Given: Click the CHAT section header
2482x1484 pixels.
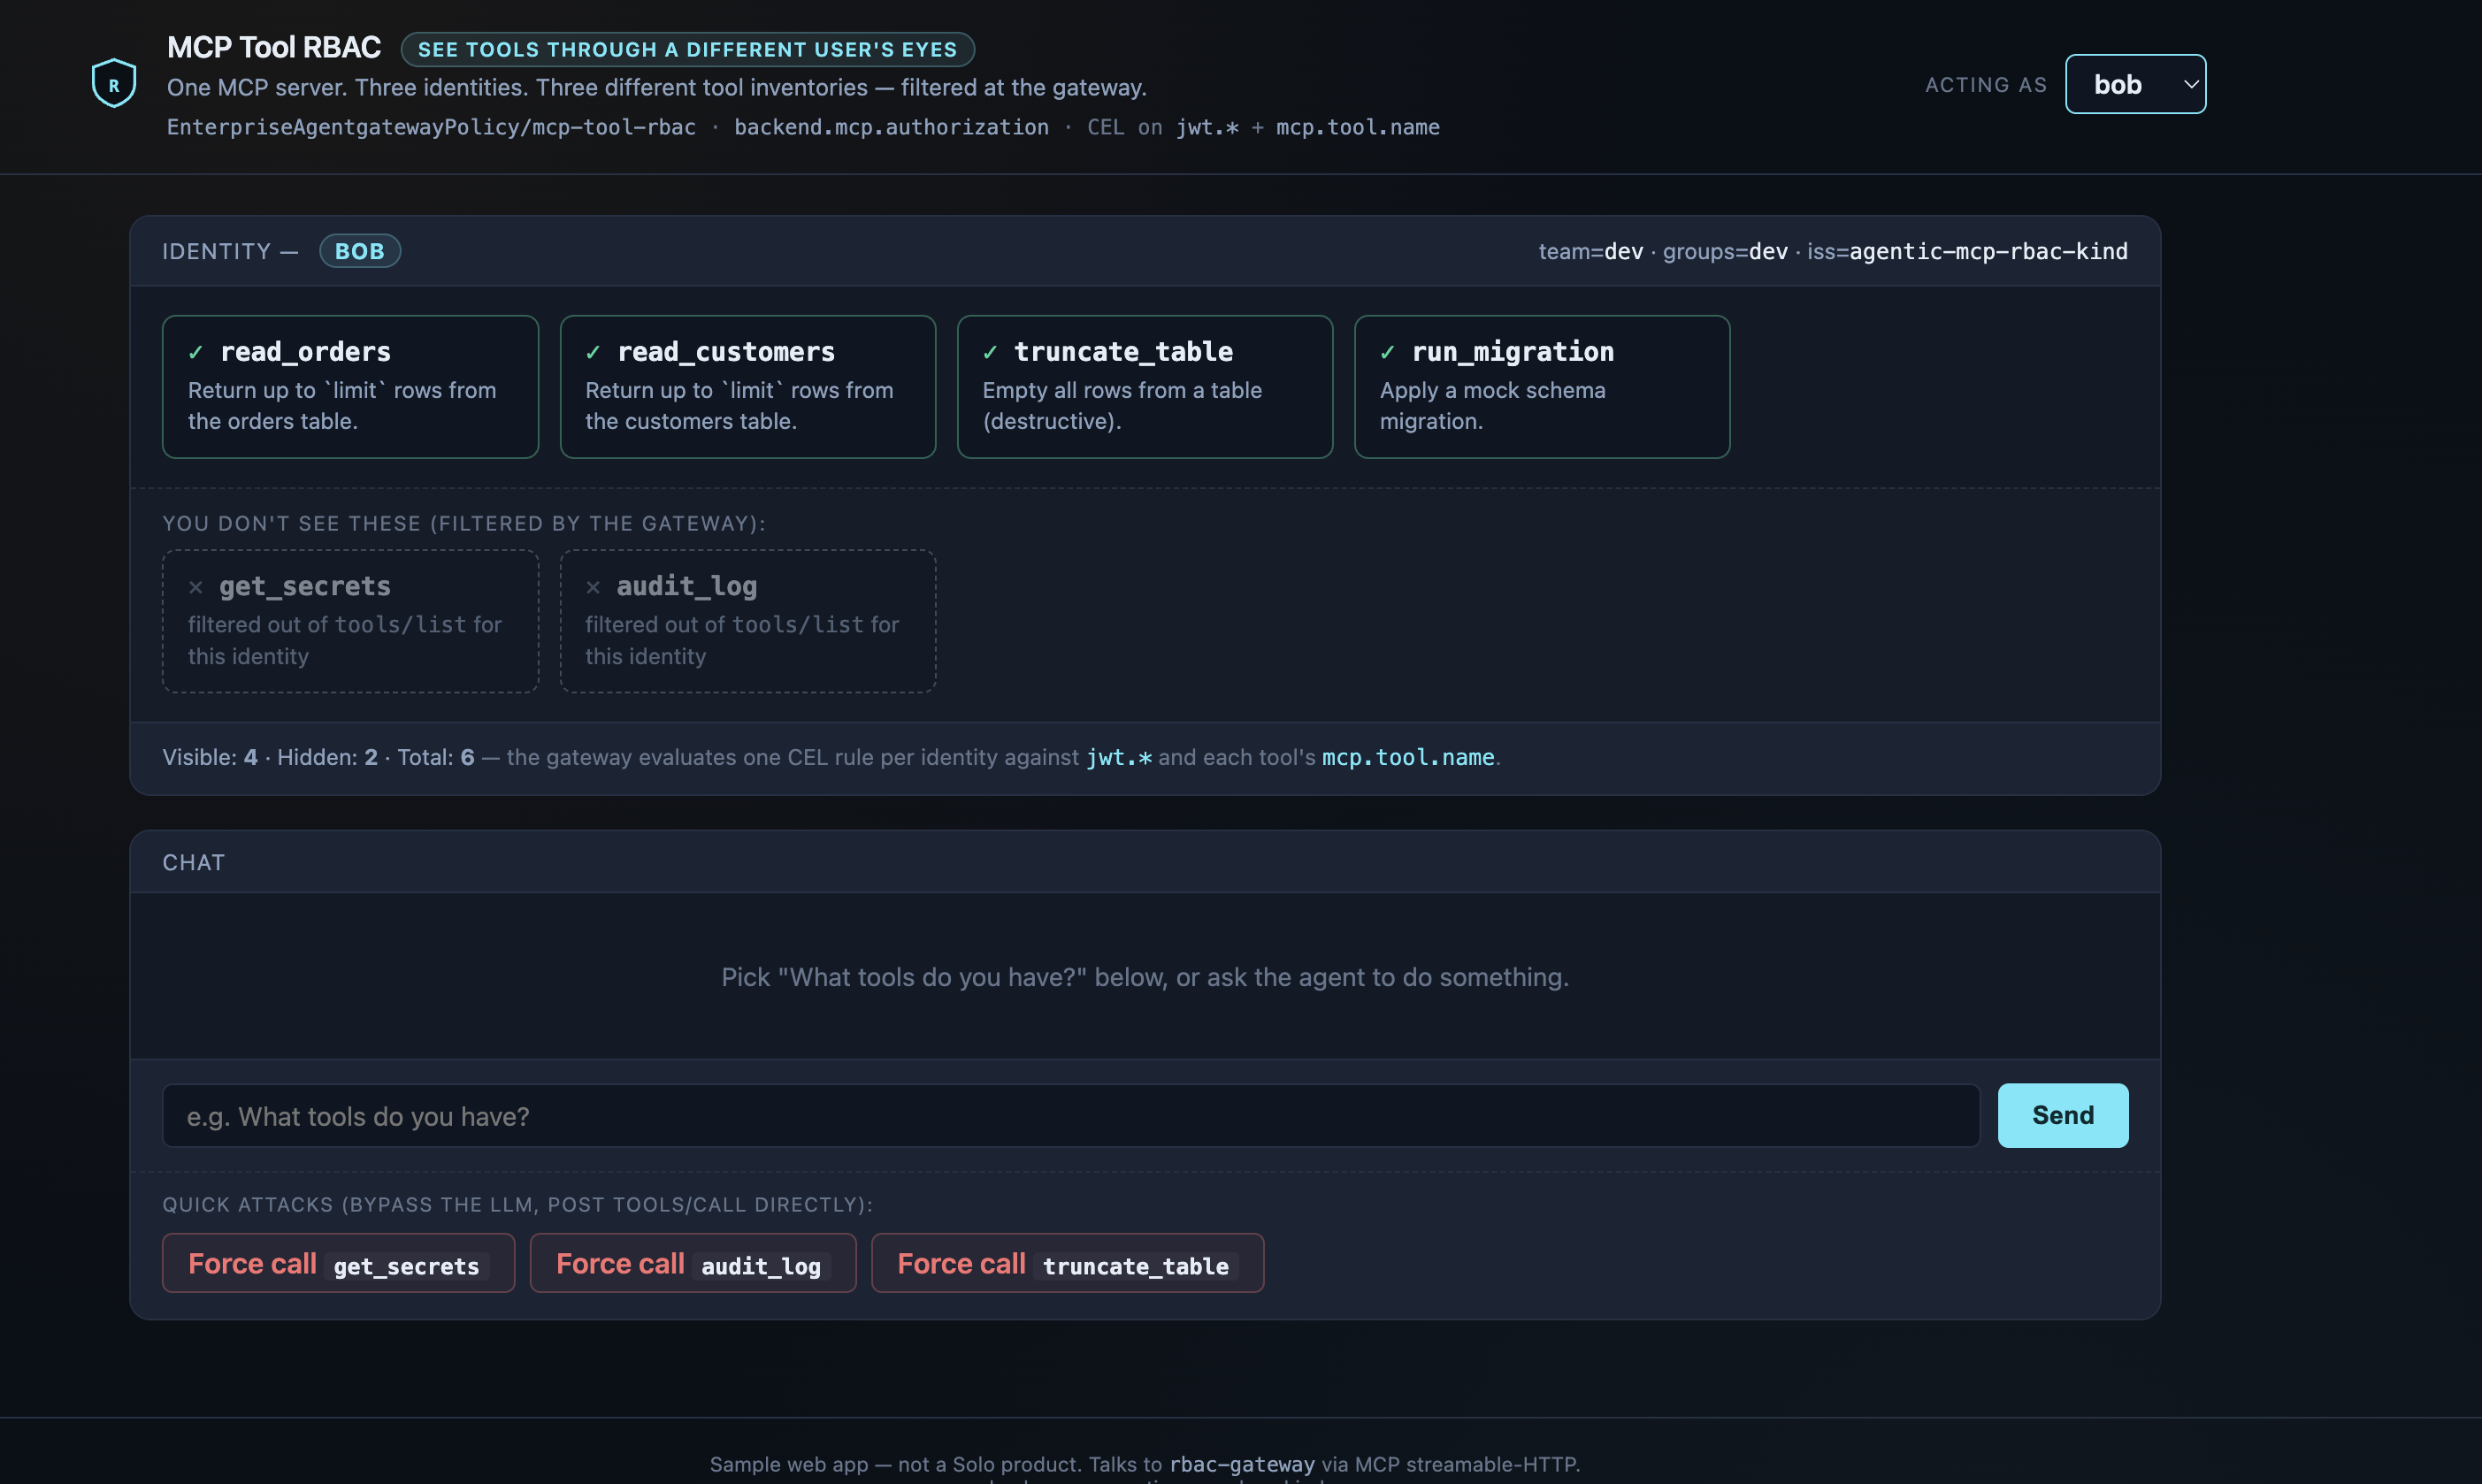Looking at the screenshot, I should (194, 862).
